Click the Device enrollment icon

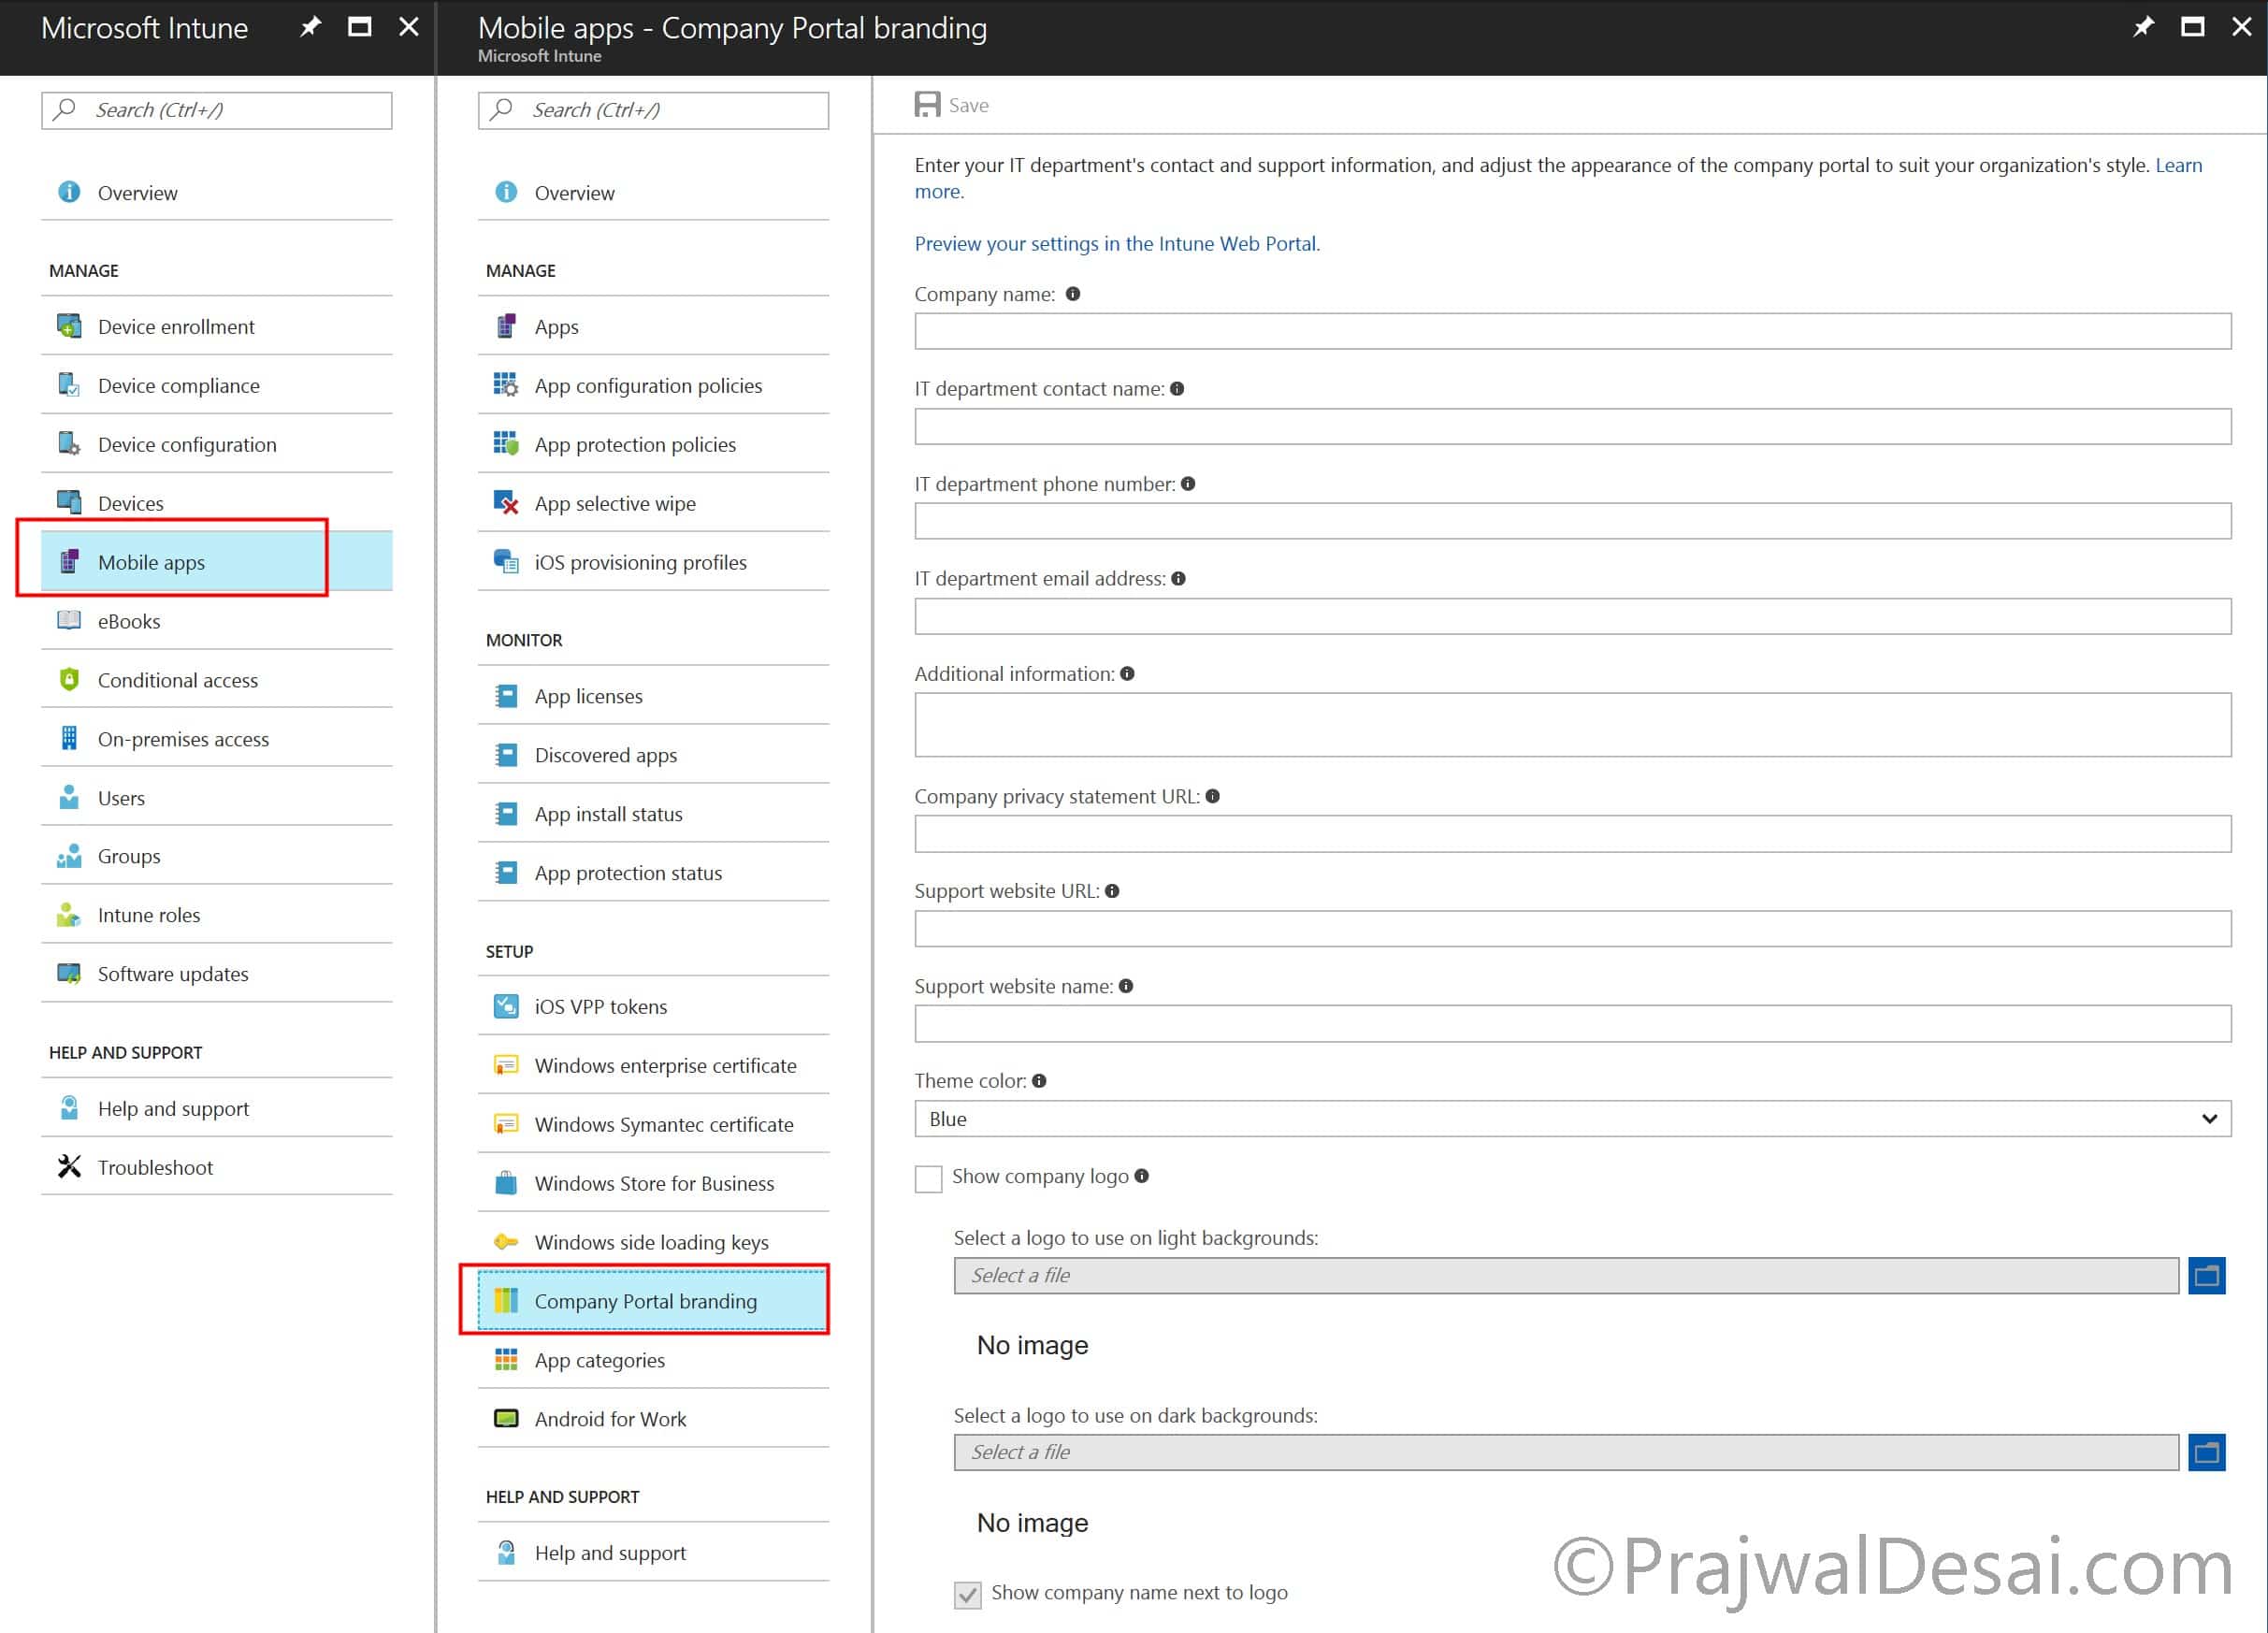(69, 326)
